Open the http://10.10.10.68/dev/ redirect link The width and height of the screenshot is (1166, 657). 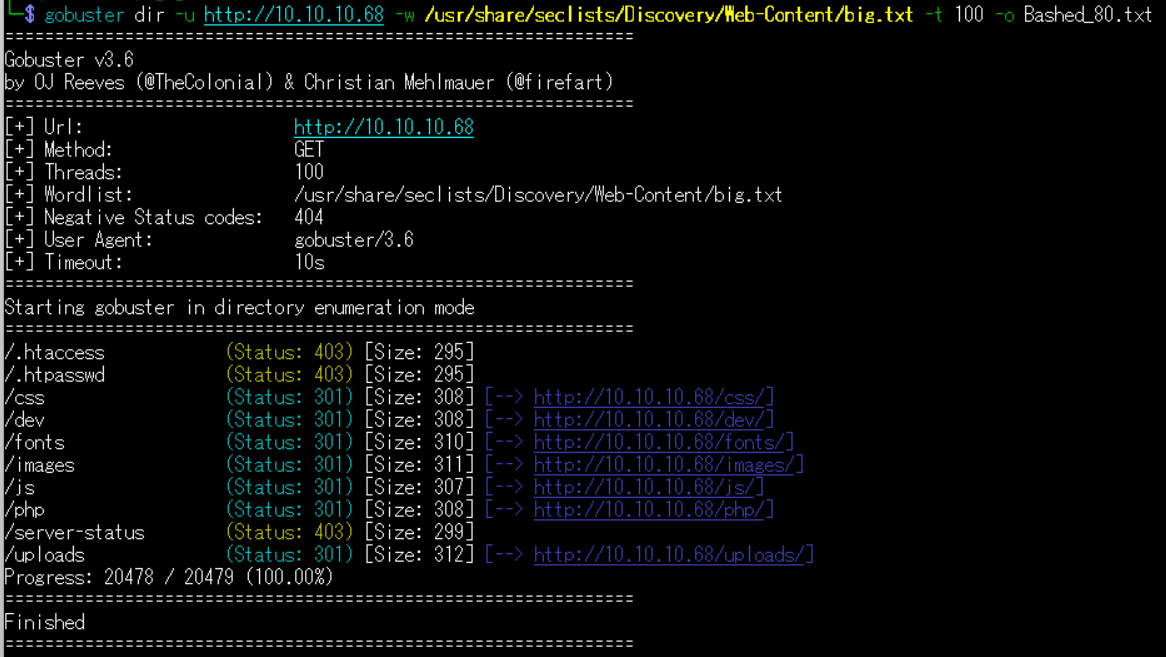coord(653,420)
